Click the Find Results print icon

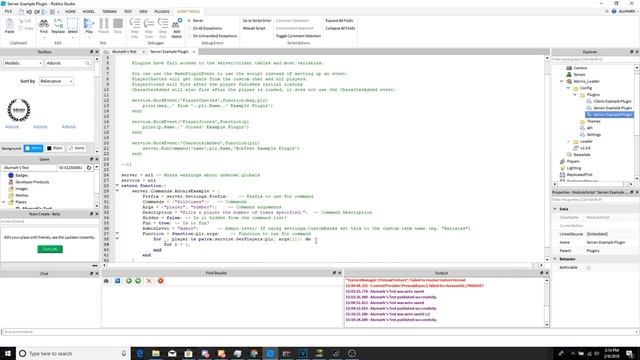106,281
